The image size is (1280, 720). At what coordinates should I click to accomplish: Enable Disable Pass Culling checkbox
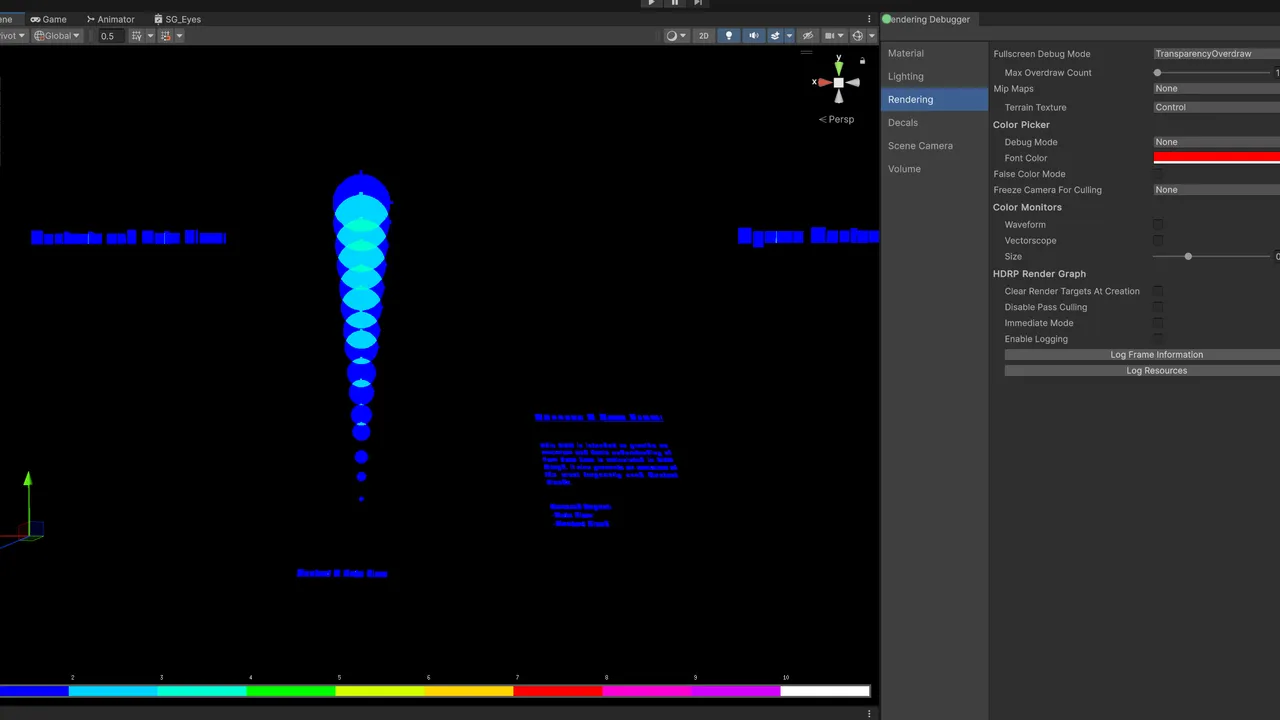tap(1158, 307)
